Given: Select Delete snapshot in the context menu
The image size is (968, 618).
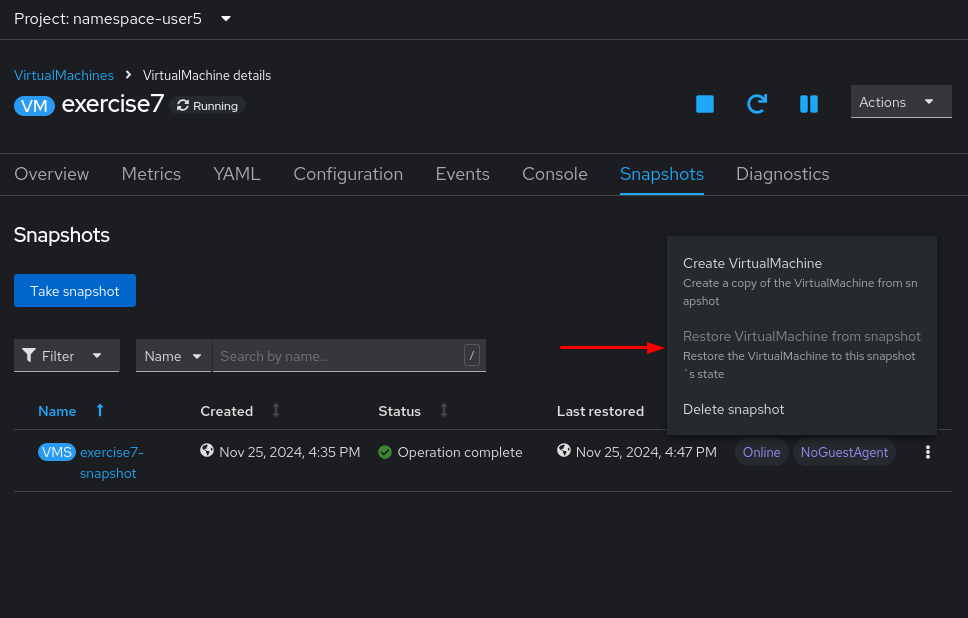Looking at the screenshot, I should pyautogui.click(x=733, y=409).
